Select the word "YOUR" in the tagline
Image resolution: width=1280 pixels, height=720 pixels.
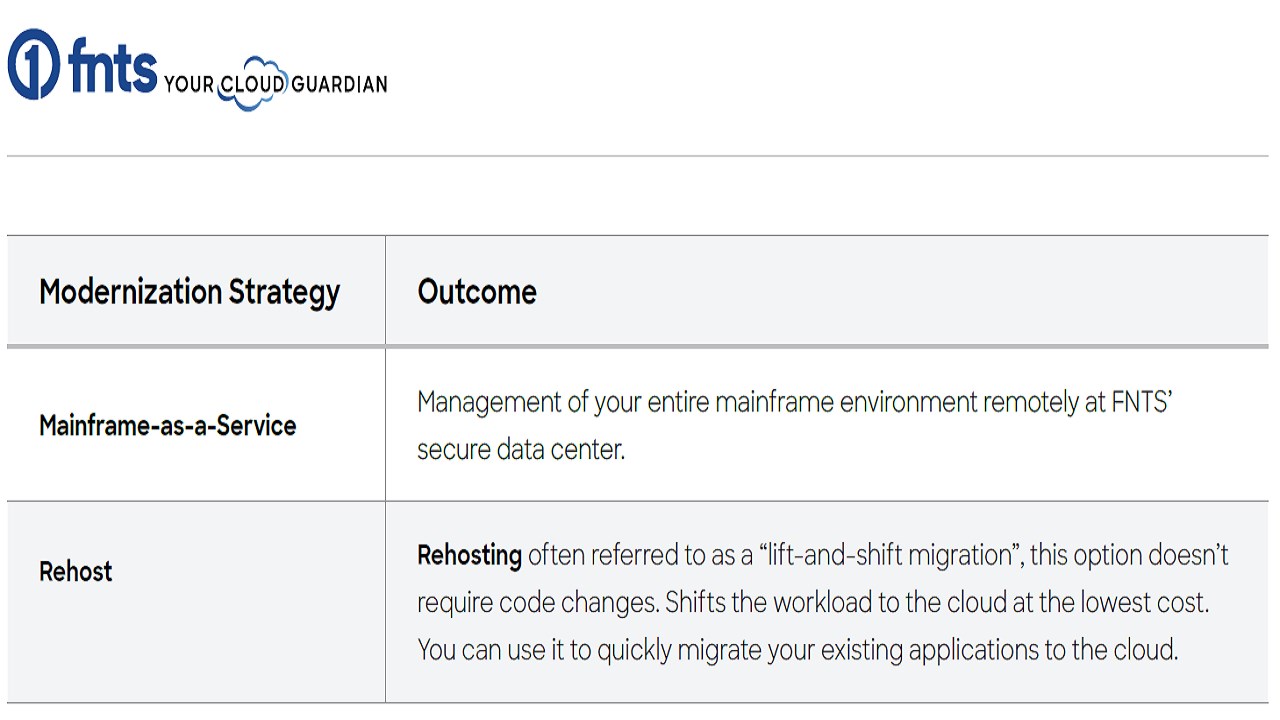click(x=189, y=85)
